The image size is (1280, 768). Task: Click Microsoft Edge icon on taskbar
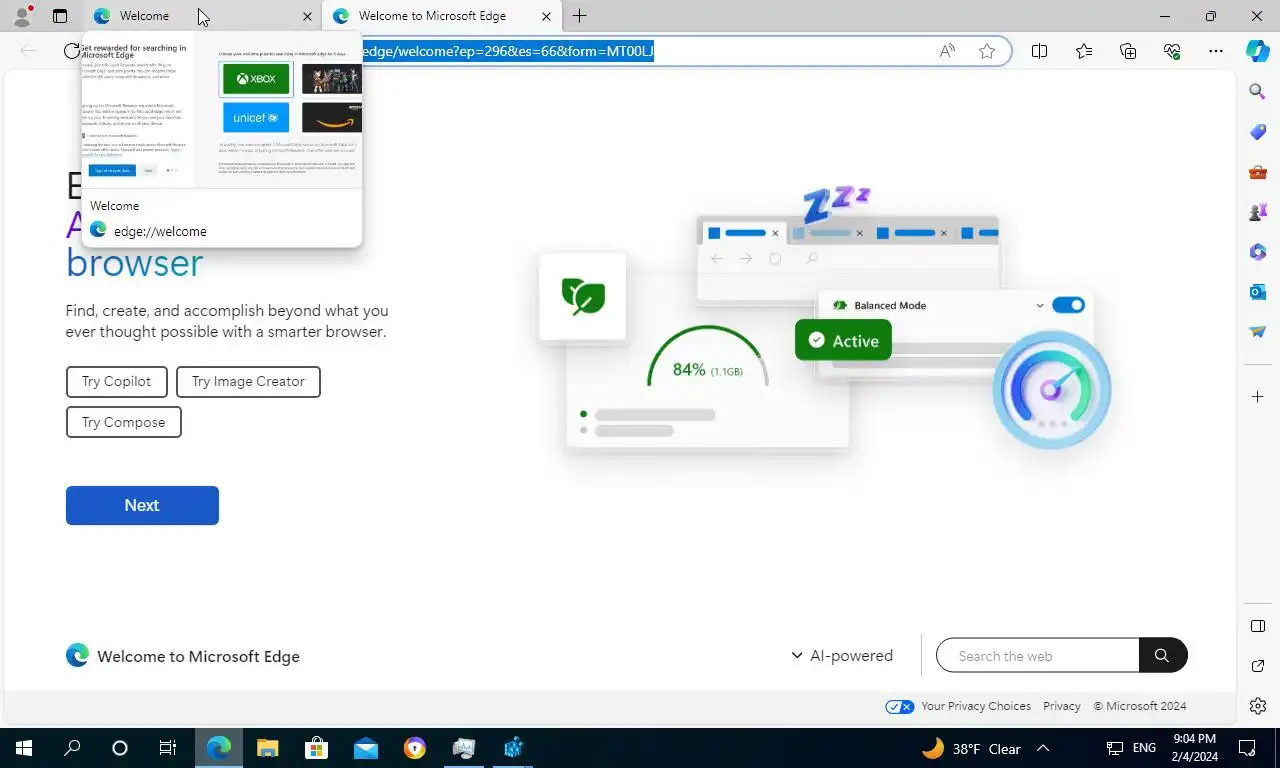(x=218, y=748)
